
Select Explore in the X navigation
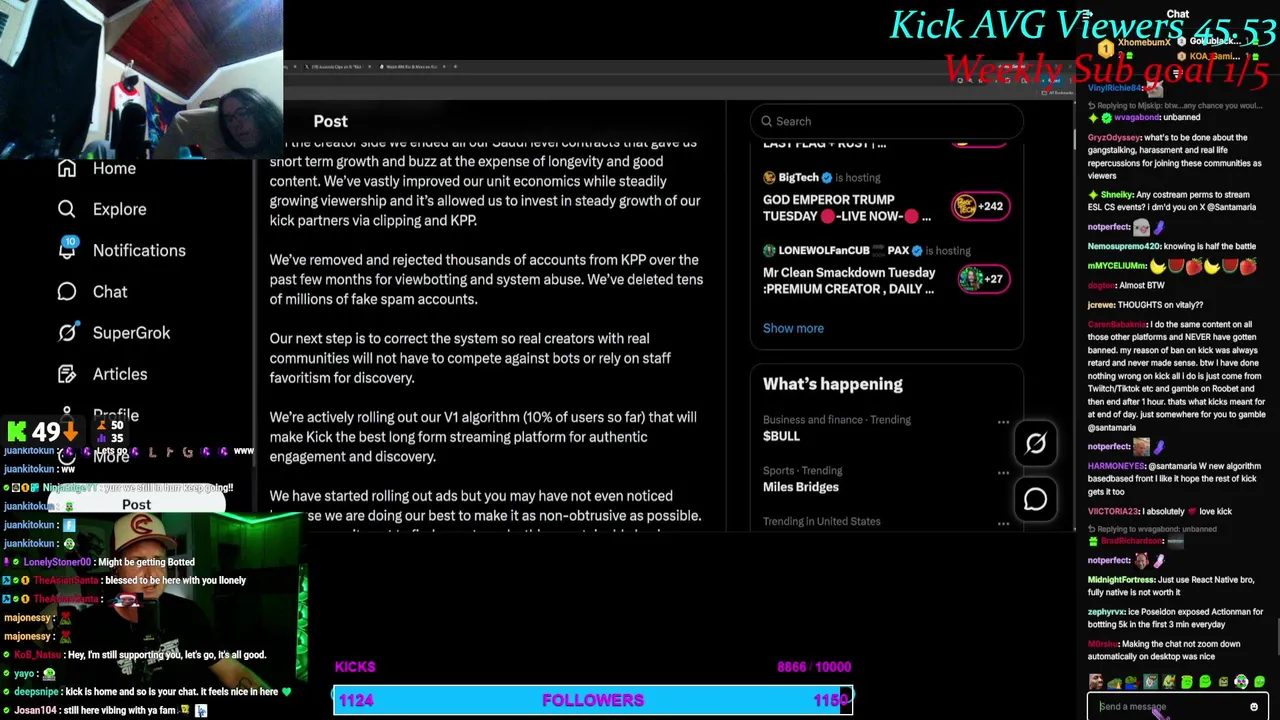[119, 209]
